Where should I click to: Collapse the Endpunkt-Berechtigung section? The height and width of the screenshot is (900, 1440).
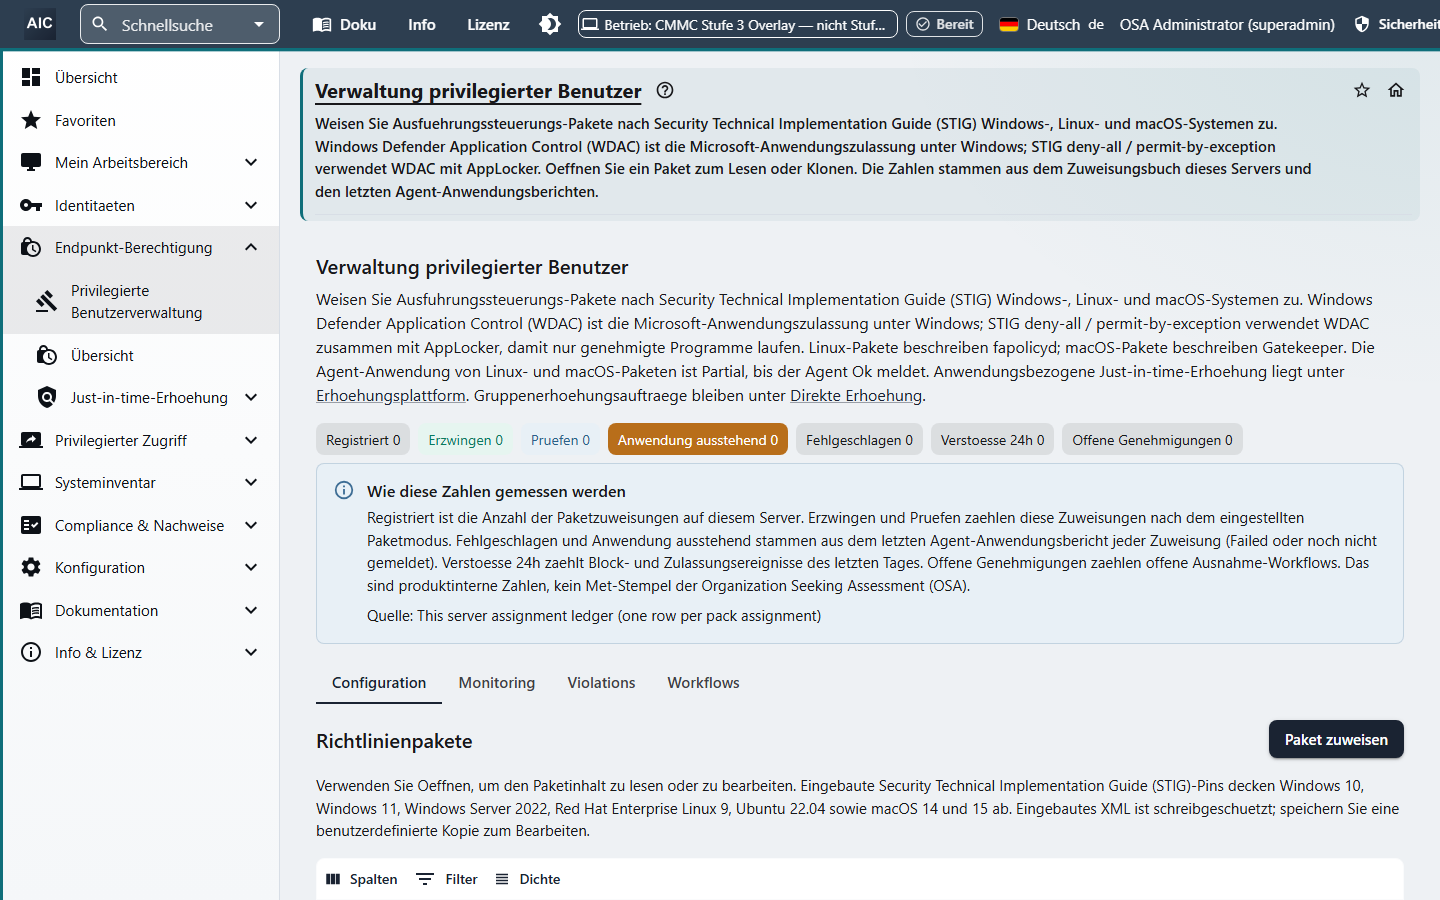click(x=251, y=247)
